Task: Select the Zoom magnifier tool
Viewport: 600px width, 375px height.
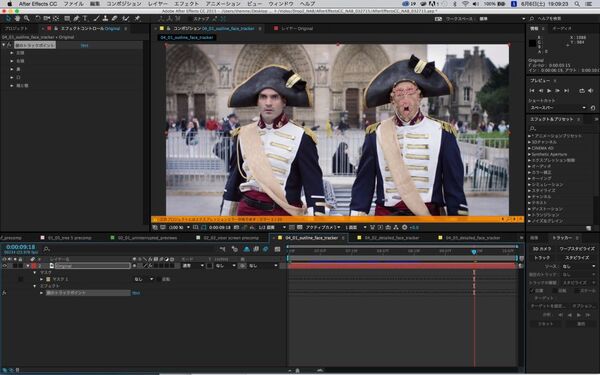Action: click(x=26, y=18)
